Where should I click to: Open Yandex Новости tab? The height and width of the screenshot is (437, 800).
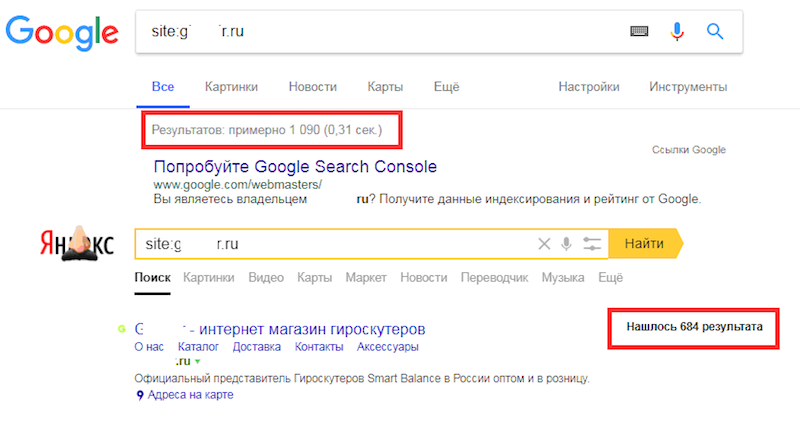pyautogui.click(x=423, y=277)
